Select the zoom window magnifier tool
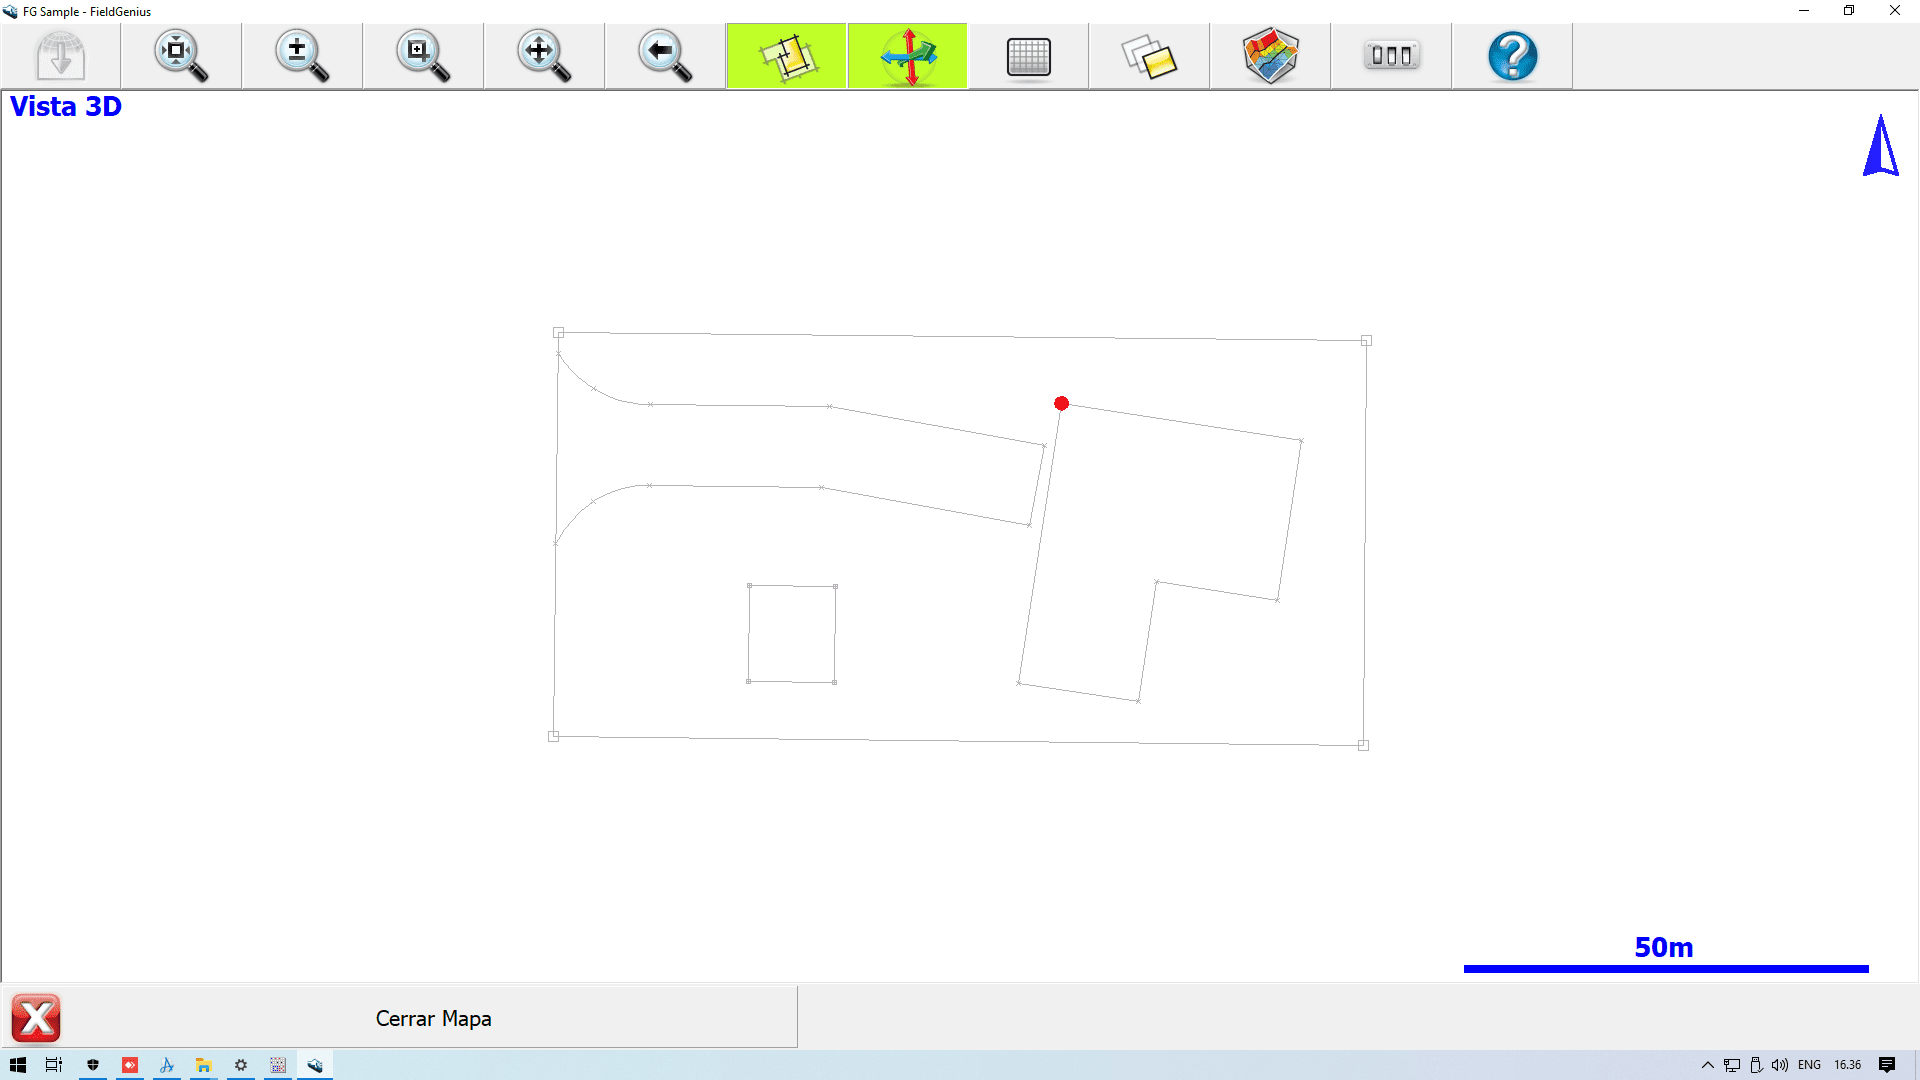 pos(423,56)
